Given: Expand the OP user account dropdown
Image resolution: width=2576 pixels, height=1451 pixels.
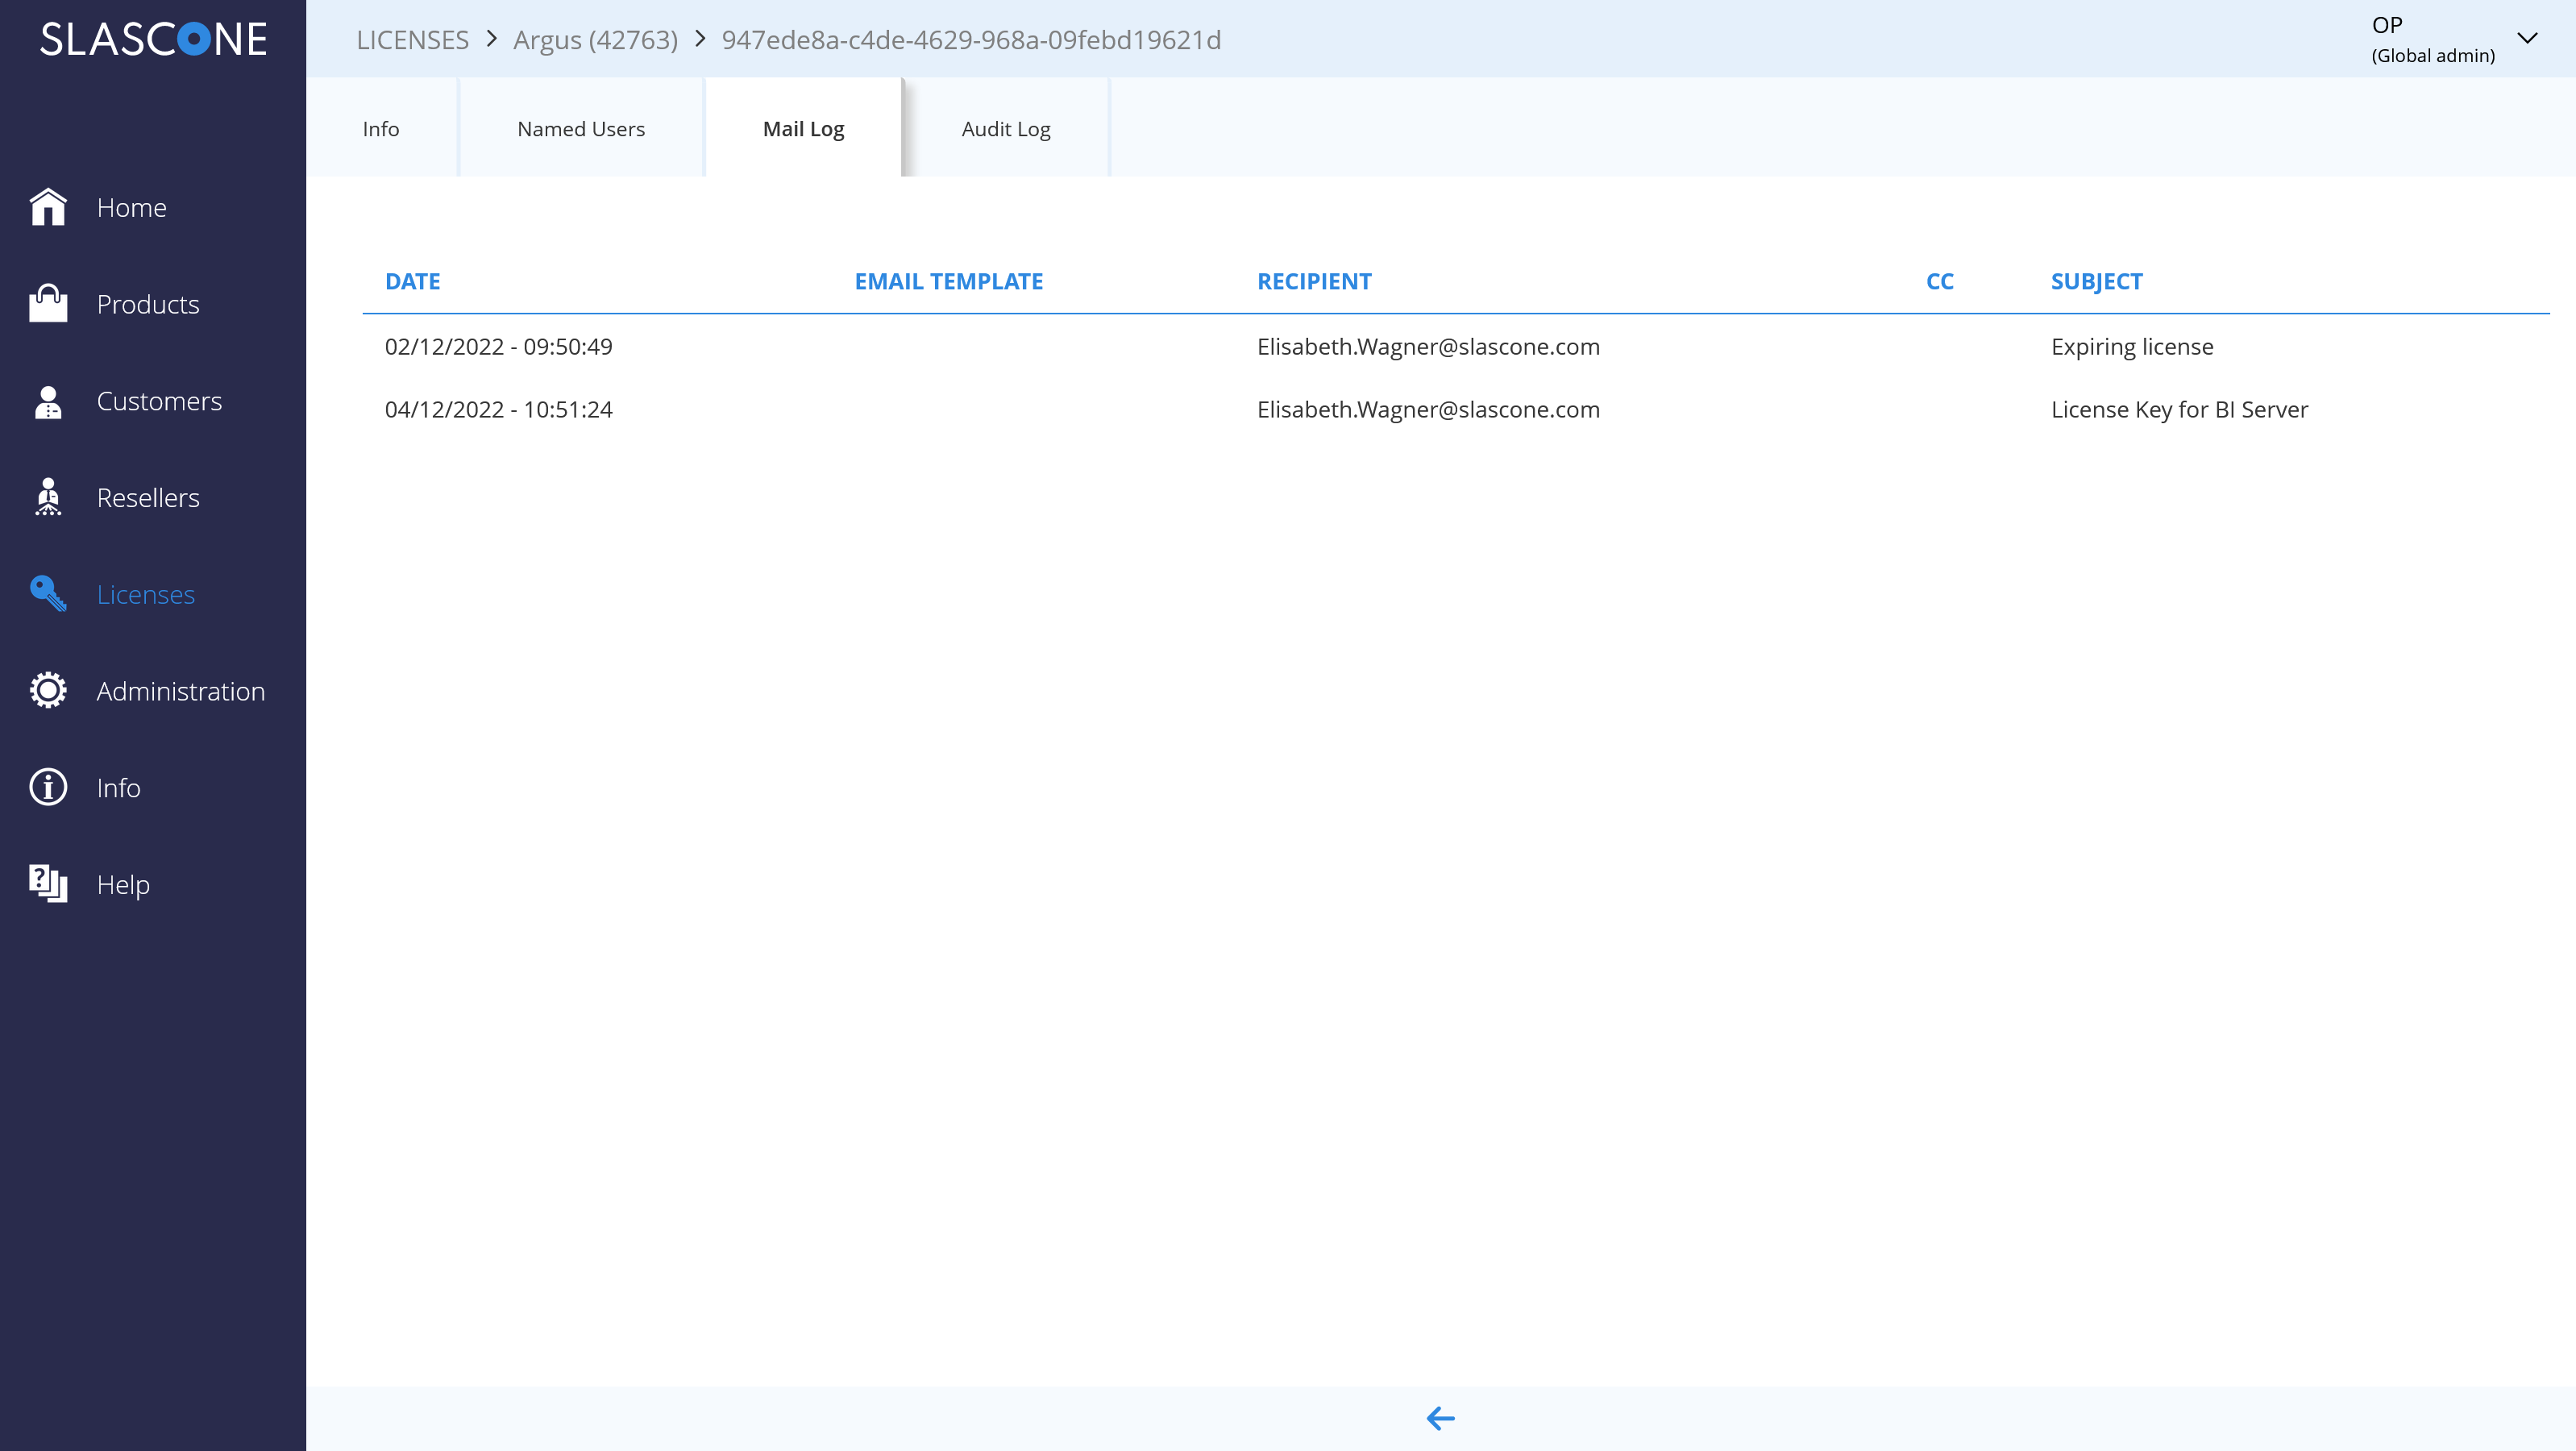Looking at the screenshot, I should [2527, 39].
